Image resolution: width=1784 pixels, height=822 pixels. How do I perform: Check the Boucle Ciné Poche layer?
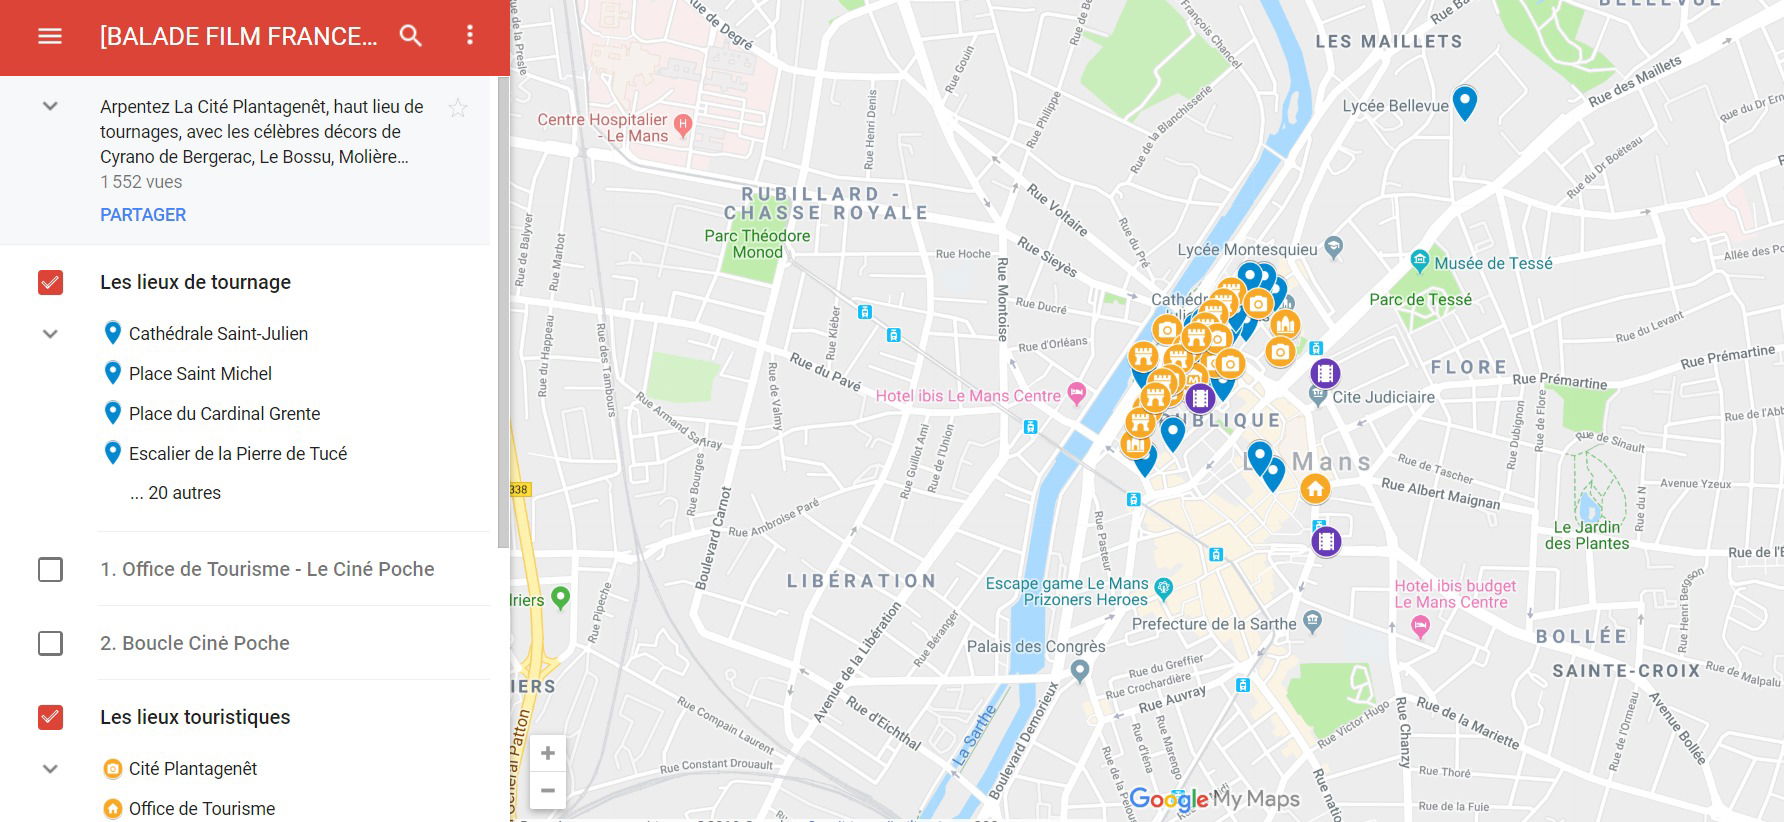click(50, 643)
